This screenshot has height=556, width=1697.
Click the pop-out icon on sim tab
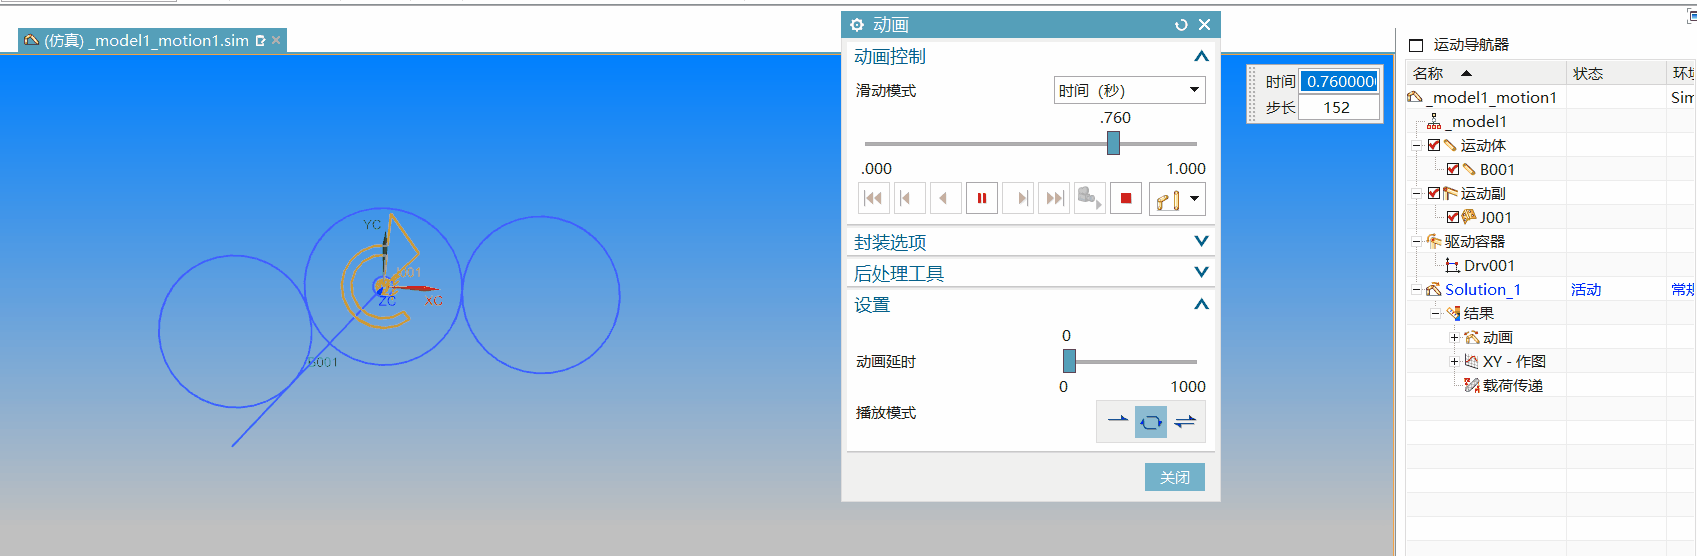click(260, 40)
